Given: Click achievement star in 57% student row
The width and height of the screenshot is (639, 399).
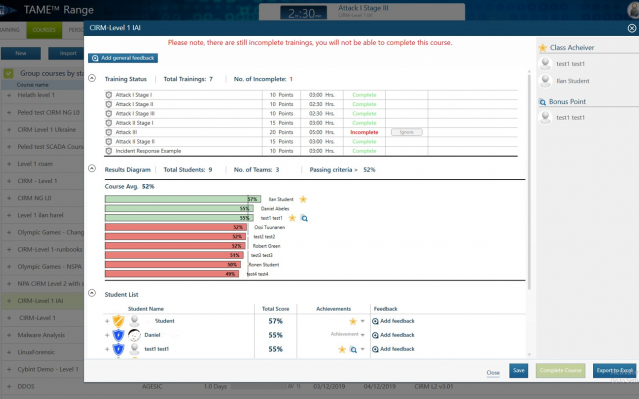Looking at the screenshot, I should point(353,322).
